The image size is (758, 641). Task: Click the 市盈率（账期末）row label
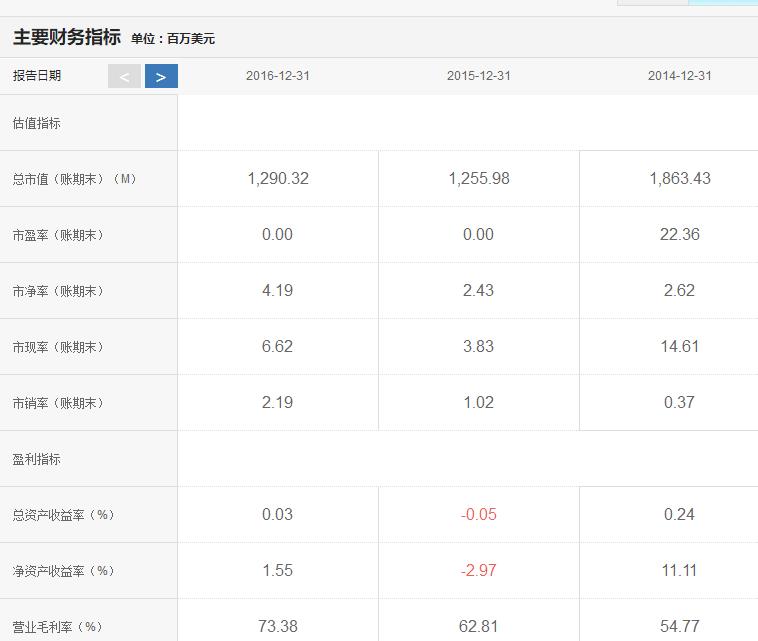pos(58,235)
